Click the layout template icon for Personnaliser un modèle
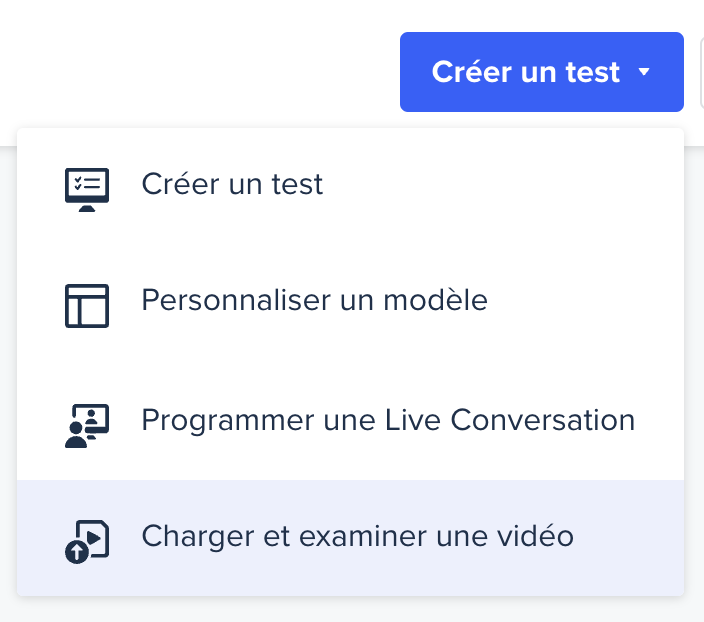 (x=86, y=305)
